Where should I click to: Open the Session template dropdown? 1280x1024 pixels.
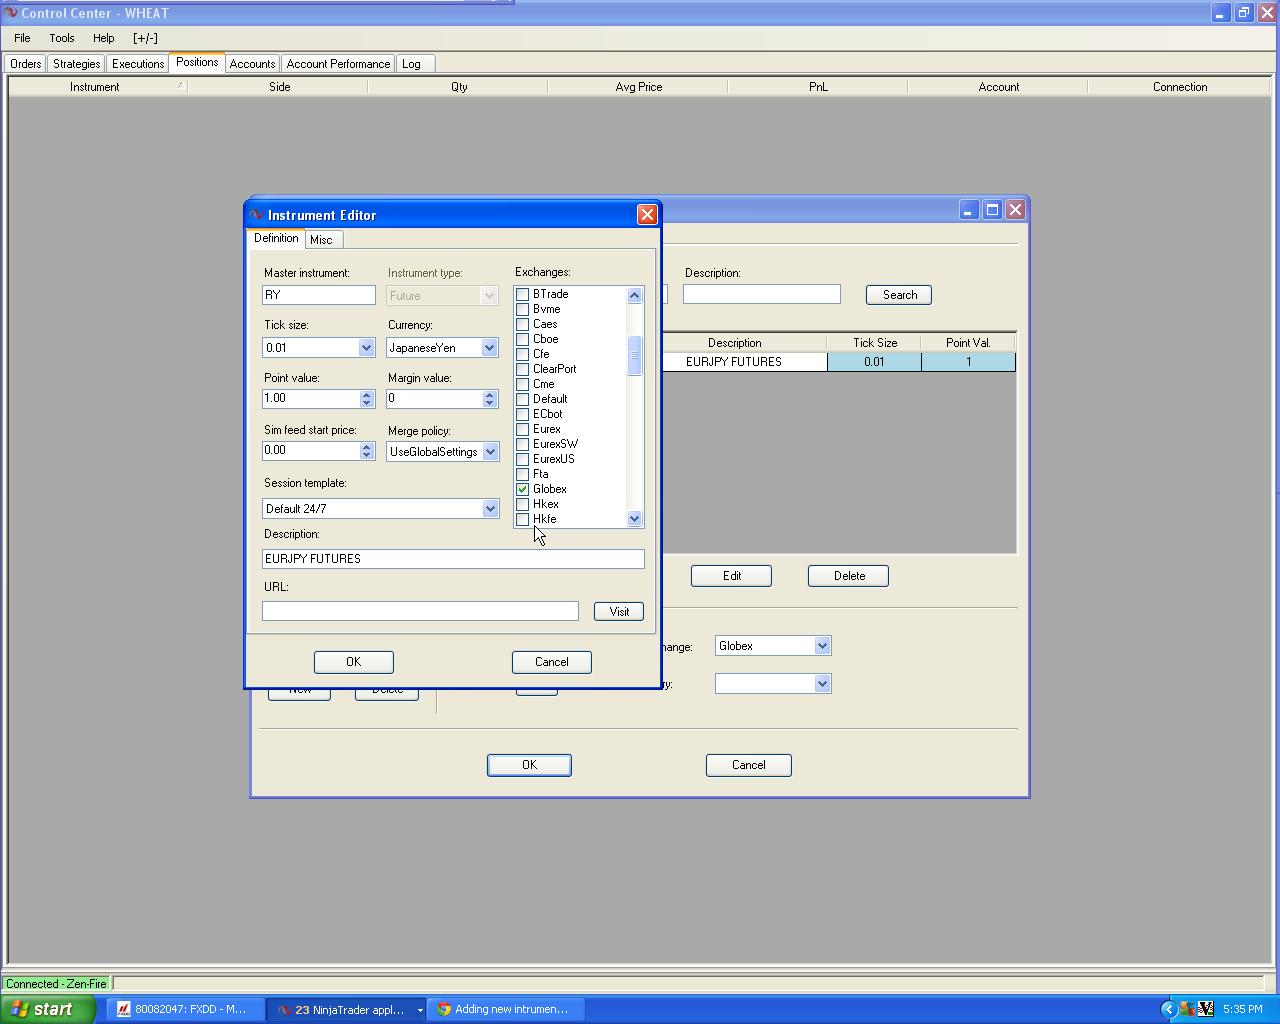point(490,509)
